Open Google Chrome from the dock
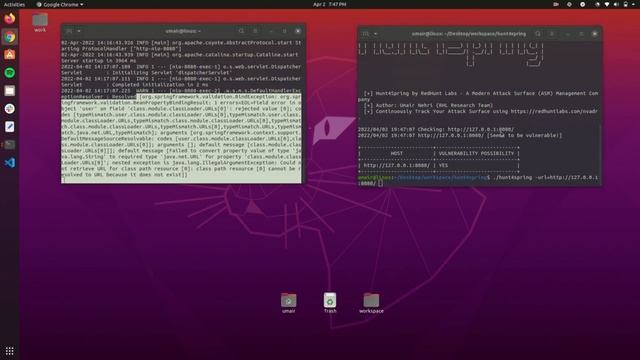This screenshot has height=360, width=640. tap(10, 37)
